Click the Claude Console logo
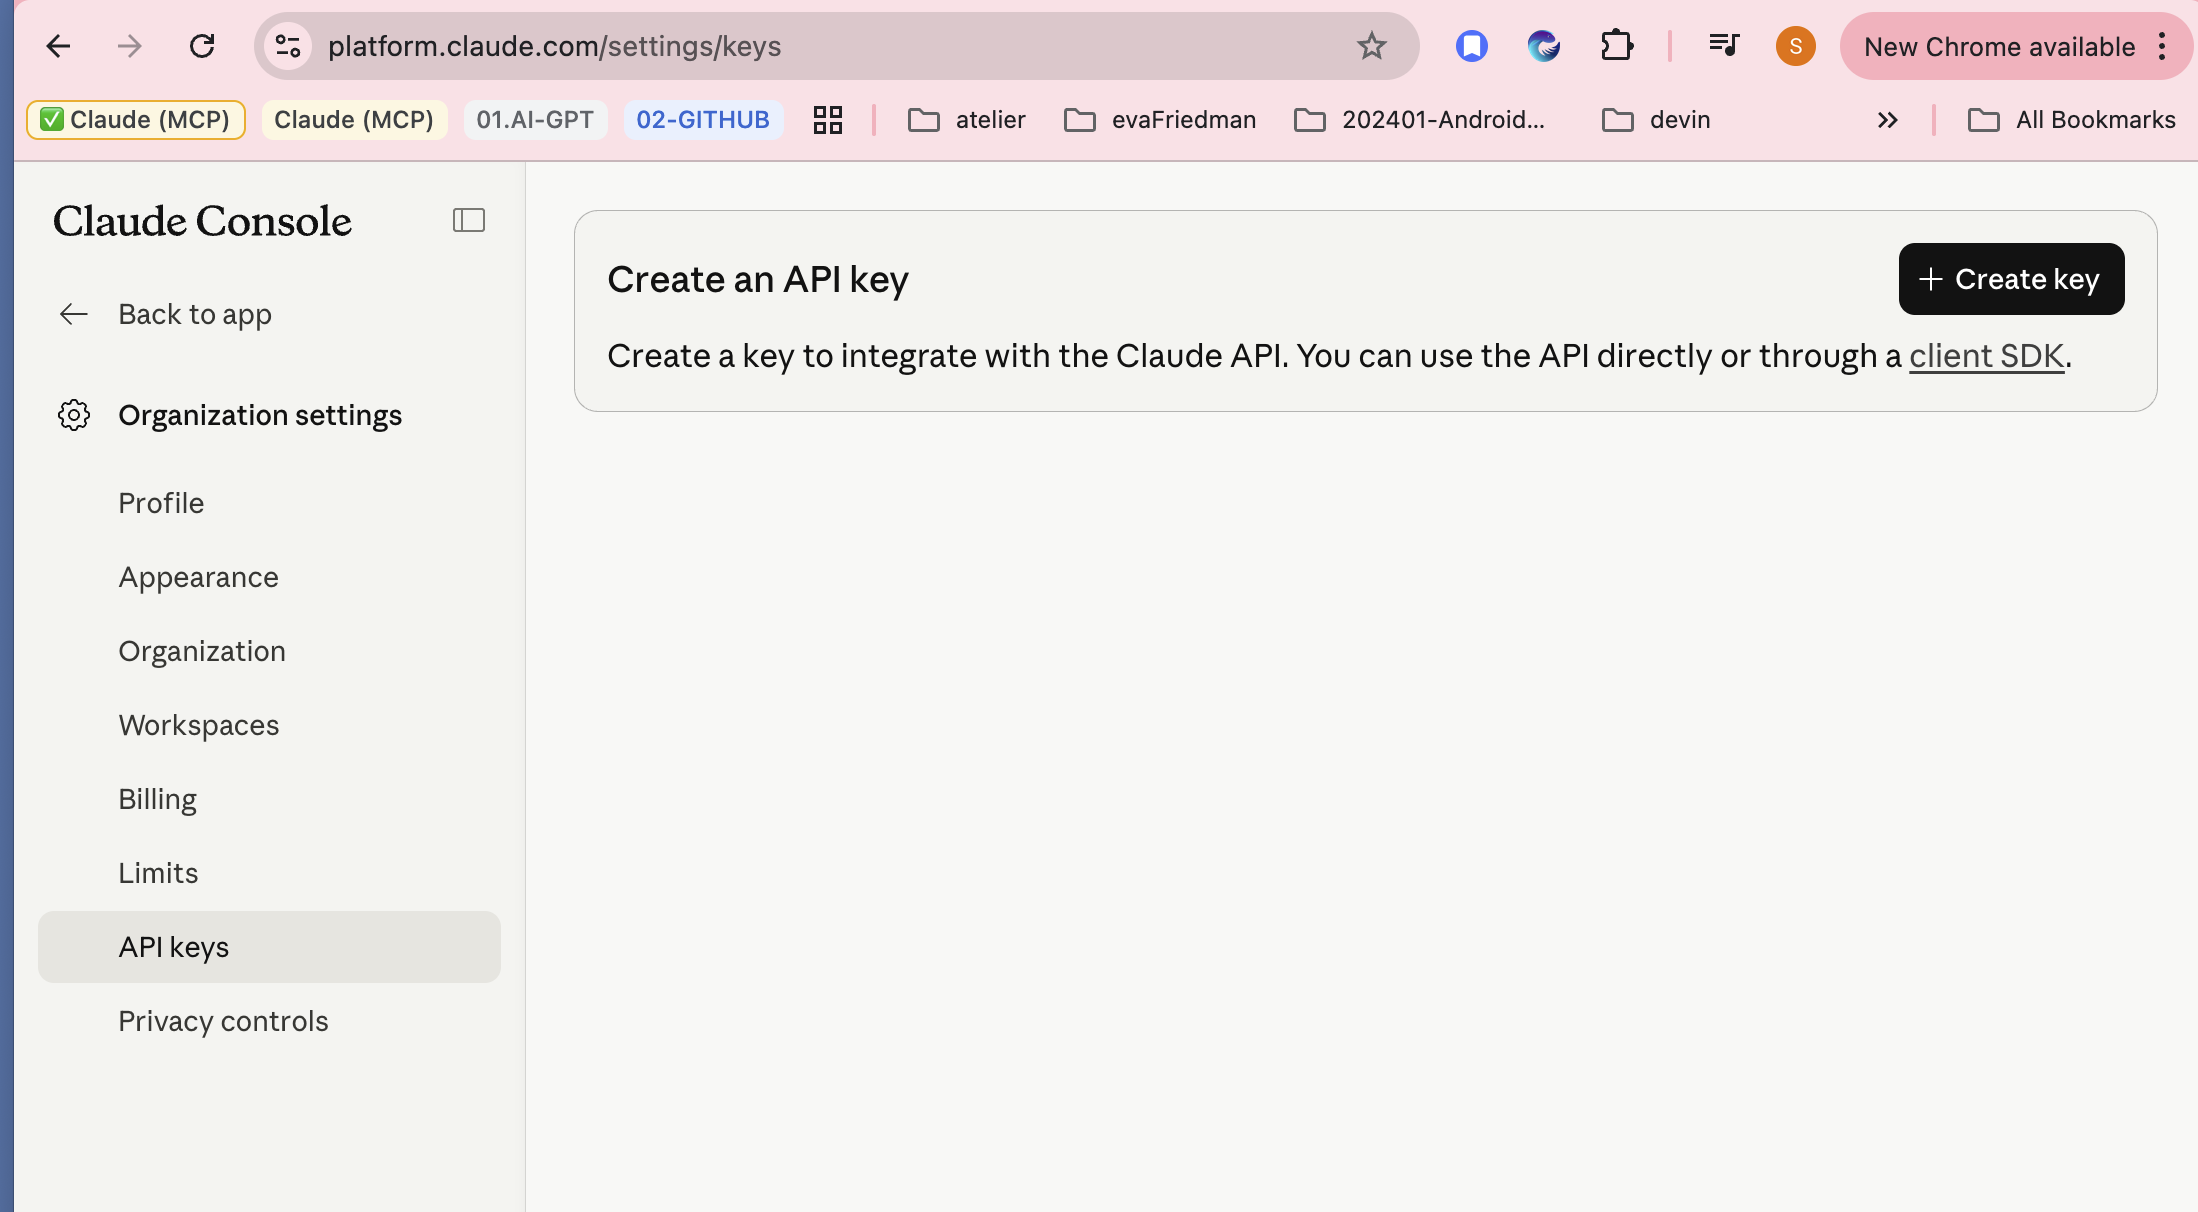Screen dimensions: 2198x1212 [x=202, y=221]
